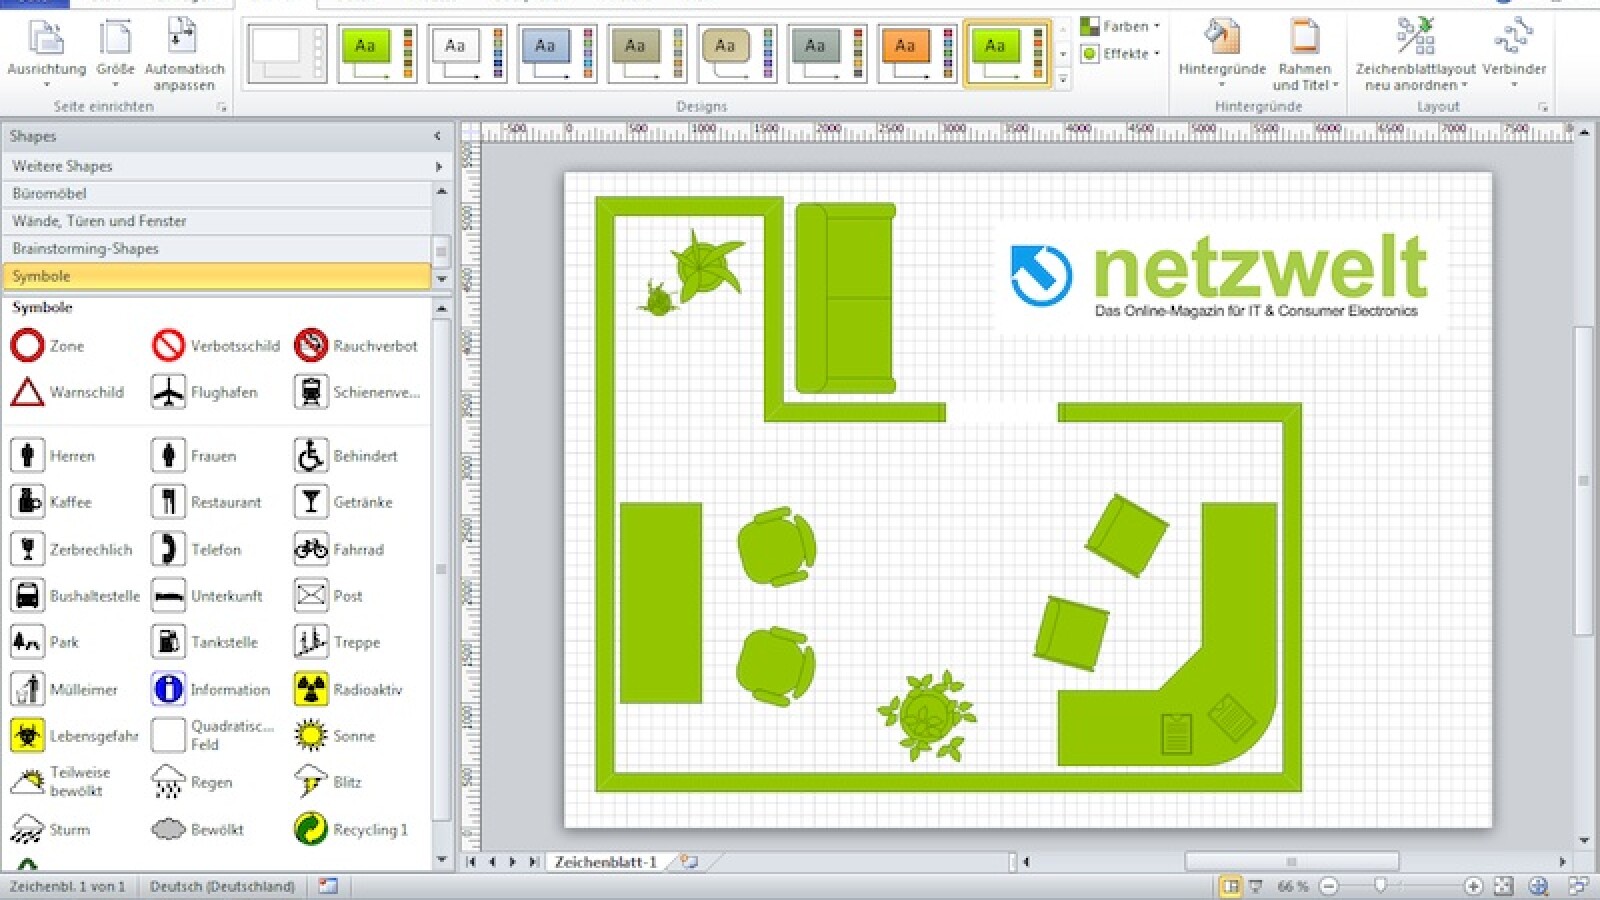The image size is (1600, 900).
Task: Select the Recycling 1 shape
Action: pyautogui.click(x=311, y=829)
